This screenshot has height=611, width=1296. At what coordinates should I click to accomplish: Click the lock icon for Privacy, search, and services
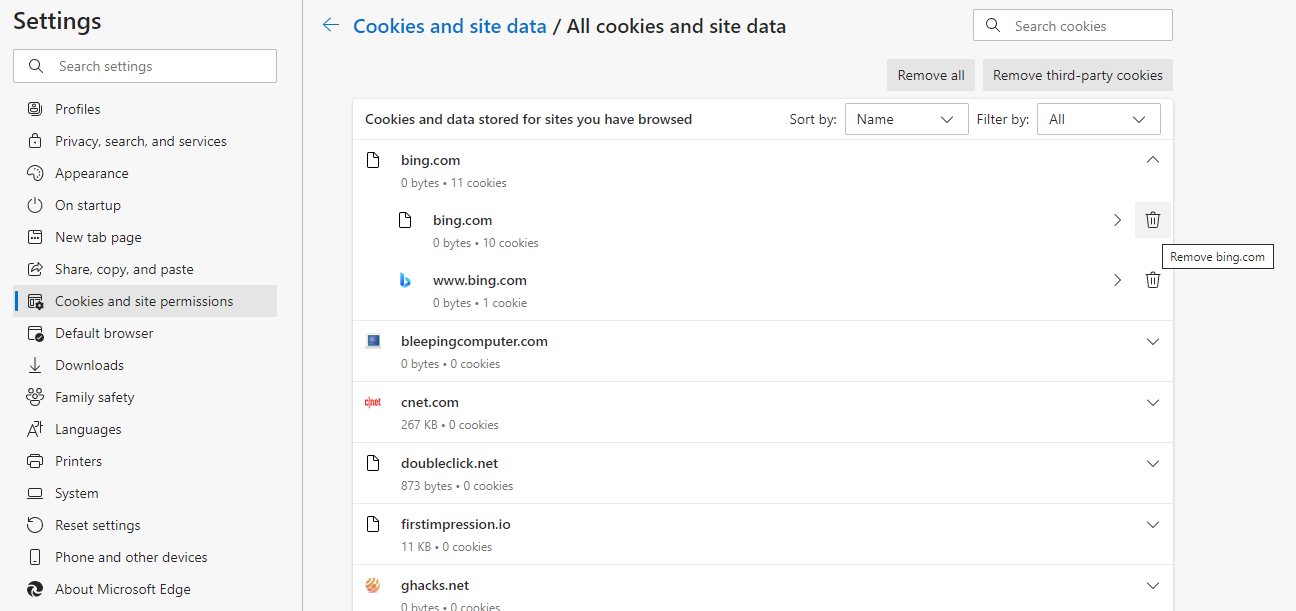35,141
